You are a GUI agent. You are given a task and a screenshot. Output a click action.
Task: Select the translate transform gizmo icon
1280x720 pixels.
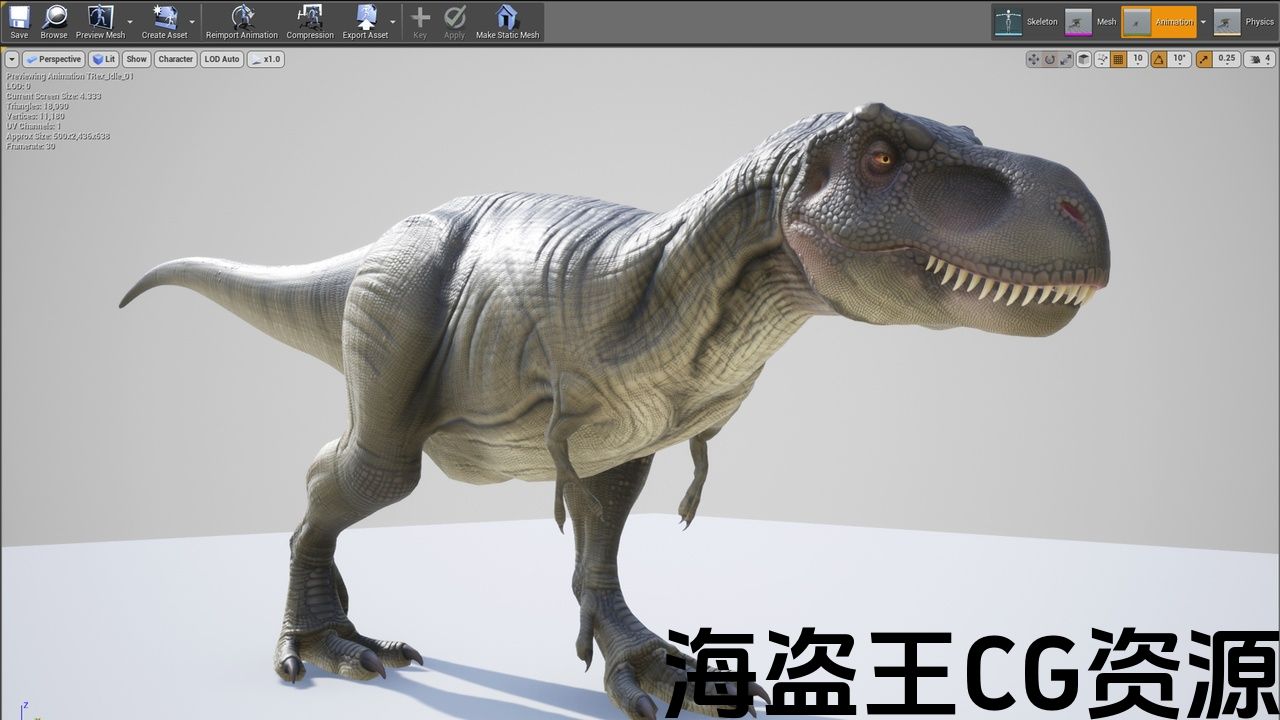tap(1034, 59)
